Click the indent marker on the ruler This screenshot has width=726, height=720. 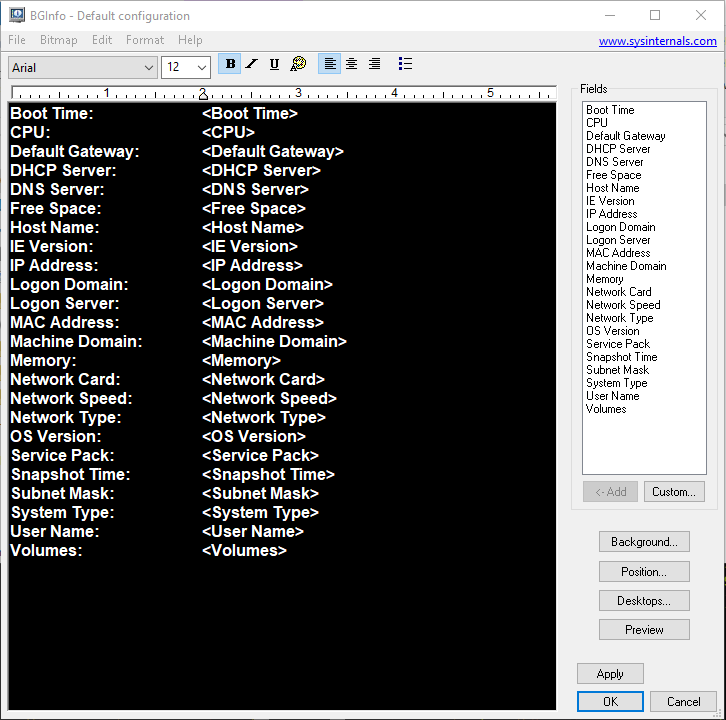202,94
